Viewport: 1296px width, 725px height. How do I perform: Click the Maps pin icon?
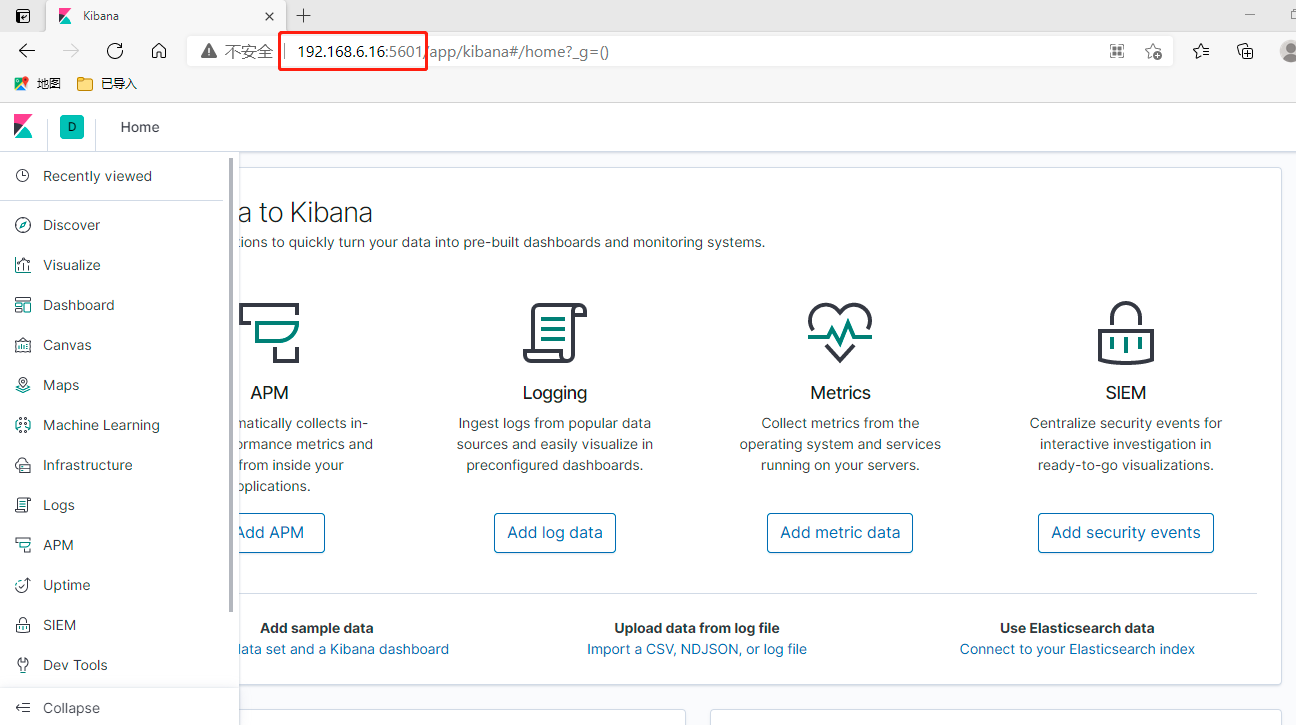point(23,385)
